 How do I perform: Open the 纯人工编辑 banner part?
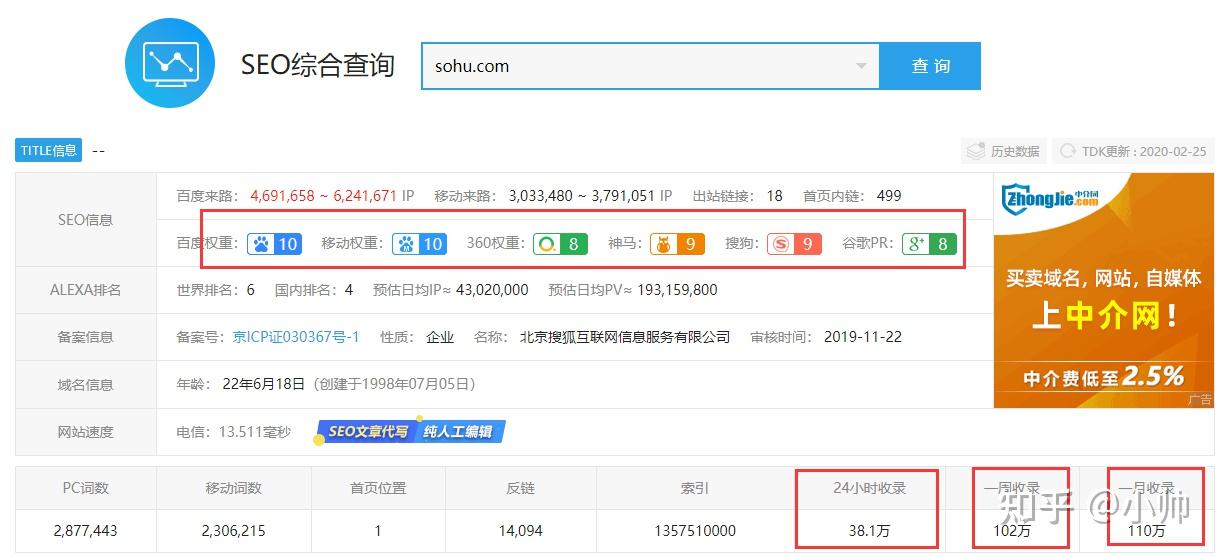[x=458, y=431]
